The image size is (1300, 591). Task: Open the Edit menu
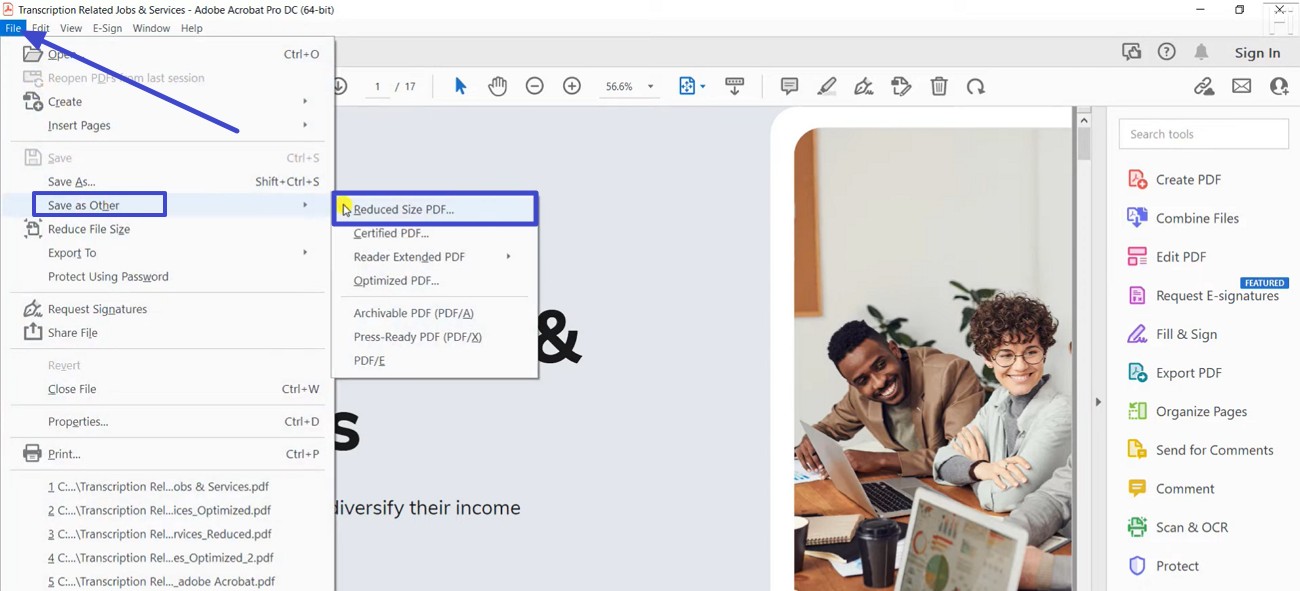point(40,27)
